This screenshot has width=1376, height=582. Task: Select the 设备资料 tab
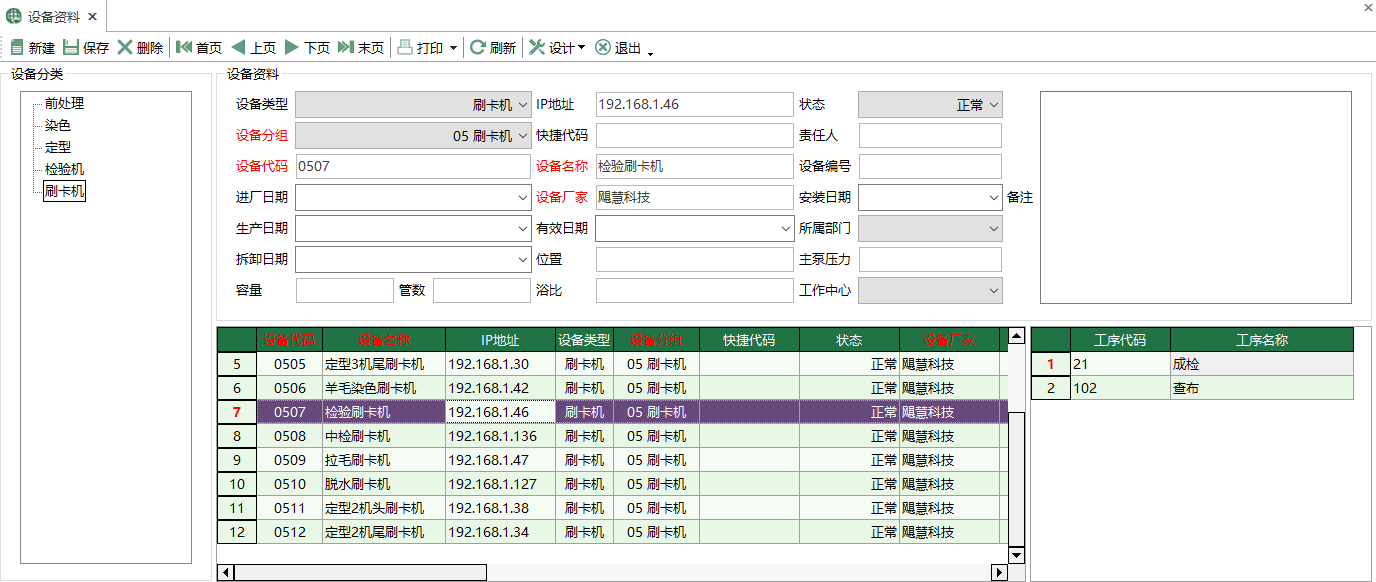coord(54,16)
